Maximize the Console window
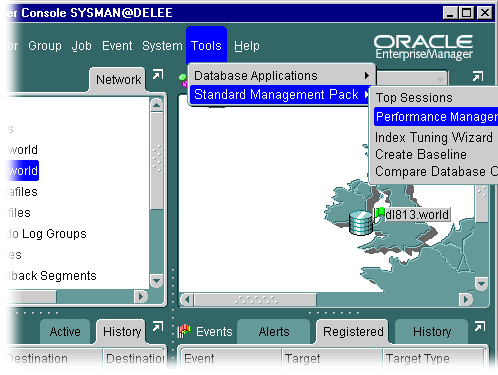The image size is (498, 375). point(466,13)
